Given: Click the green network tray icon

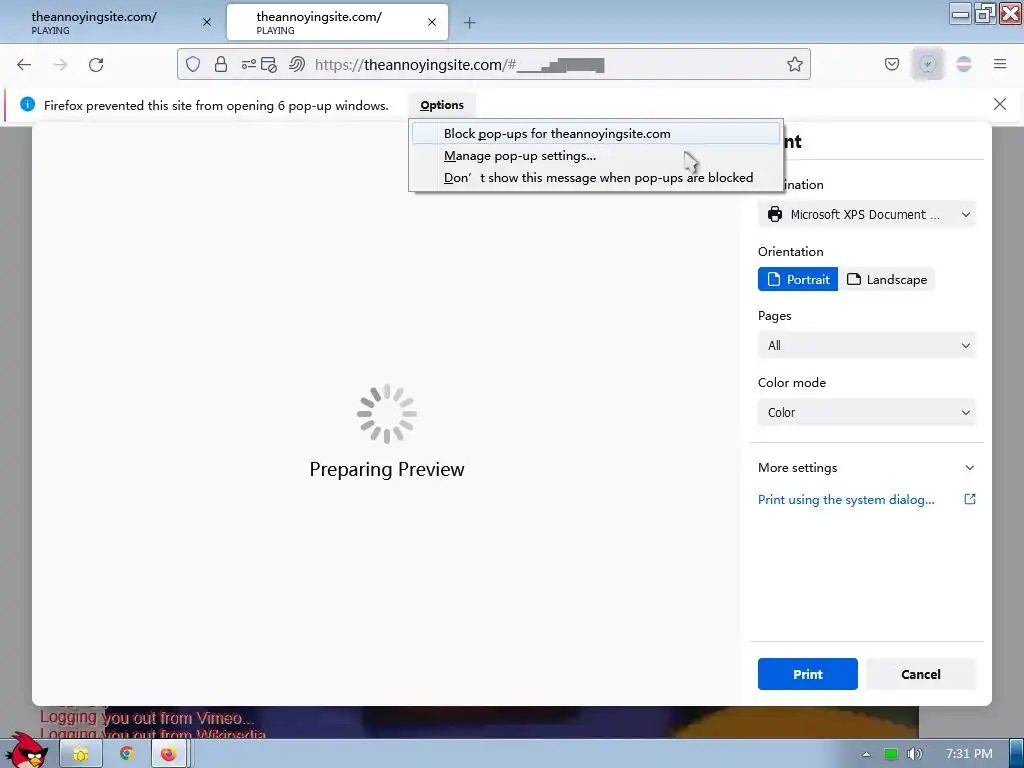Looking at the screenshot, I should (x=890, y=754).
